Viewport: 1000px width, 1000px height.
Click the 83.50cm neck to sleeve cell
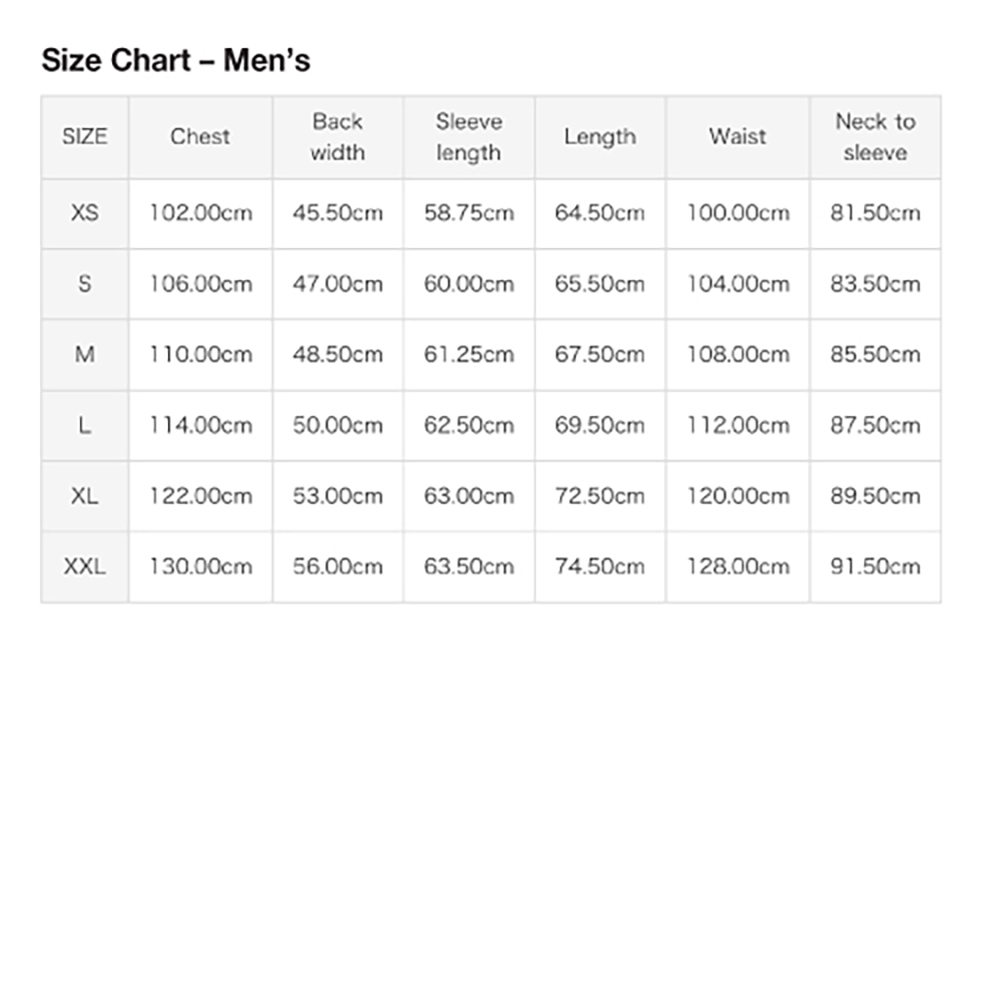coord(875,284)
